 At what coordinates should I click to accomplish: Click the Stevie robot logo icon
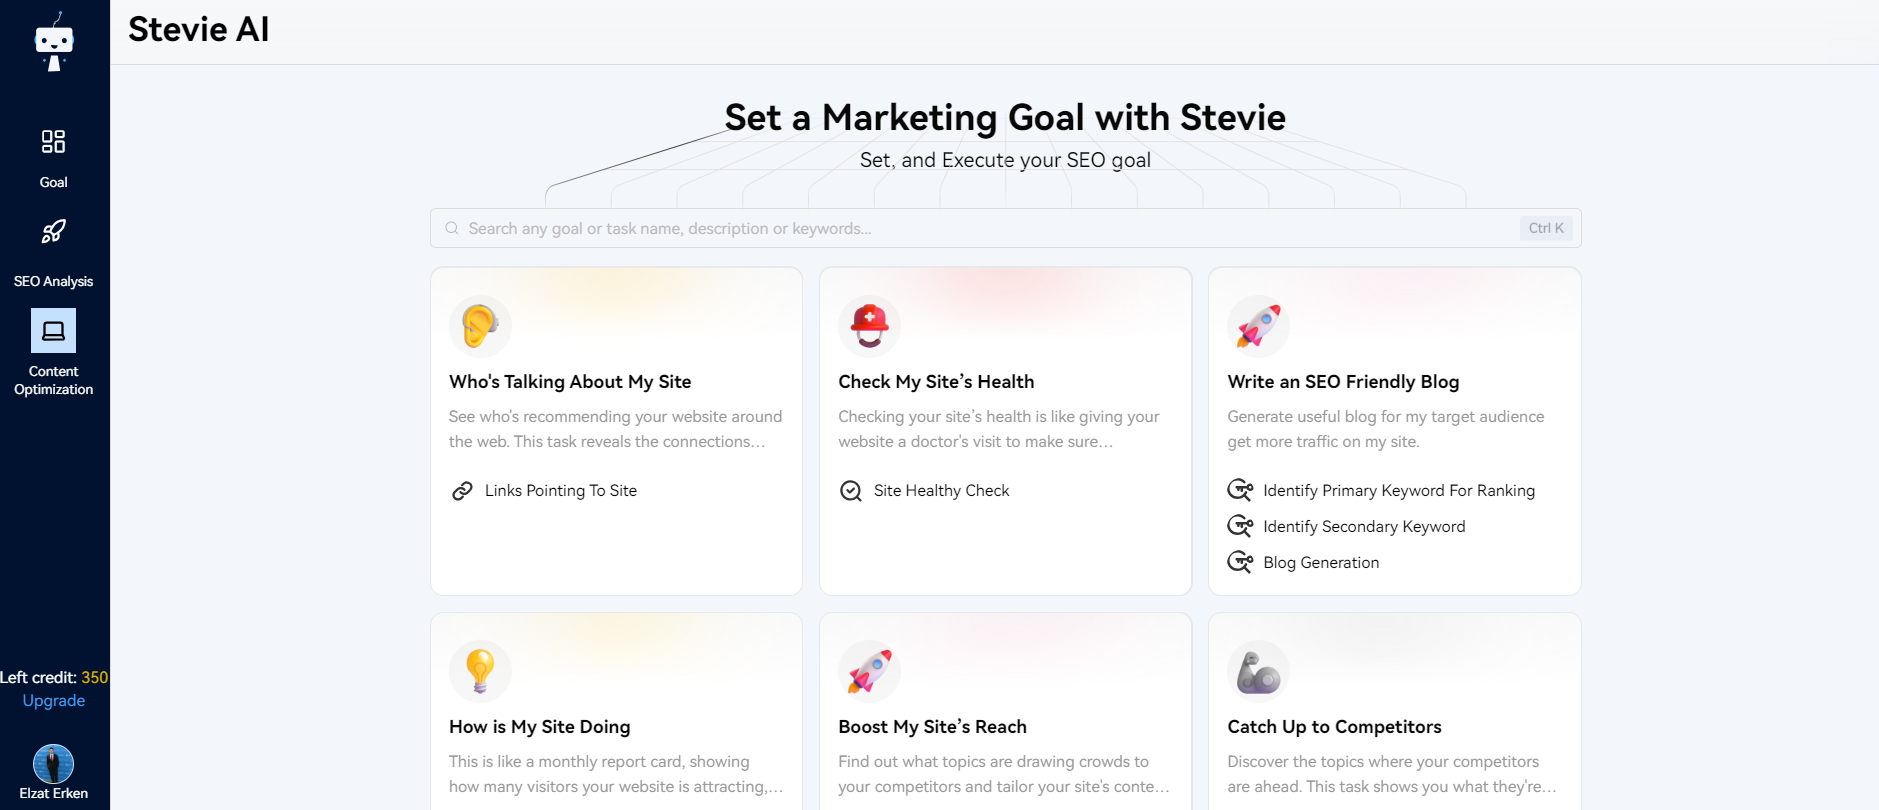[54, 42]
